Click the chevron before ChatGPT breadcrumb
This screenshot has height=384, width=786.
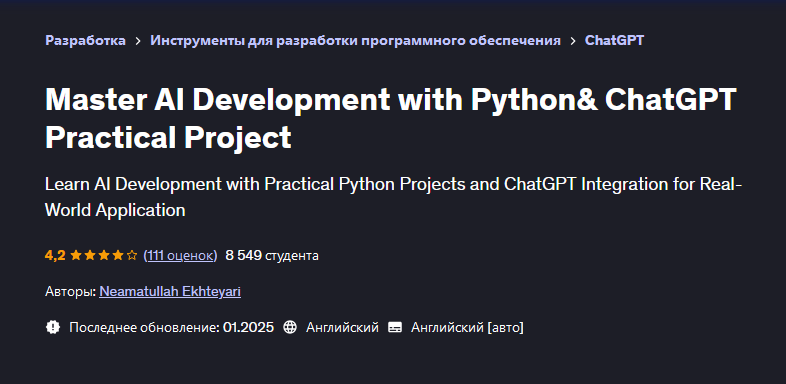point(573,41)
